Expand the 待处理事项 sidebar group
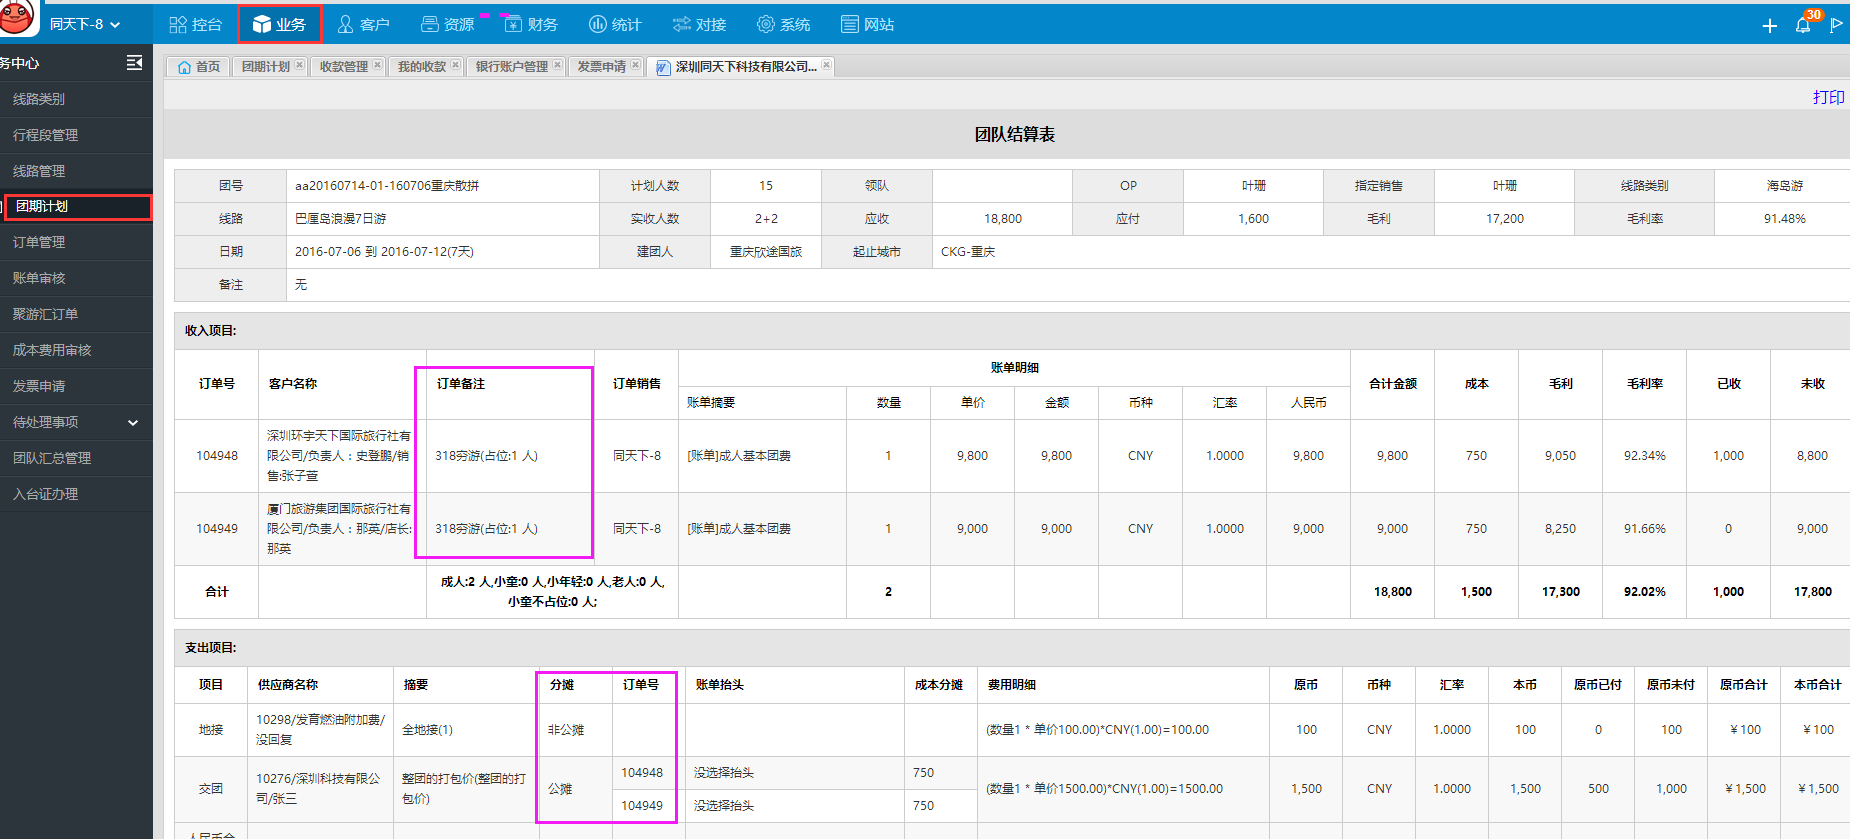 (76, 422)
